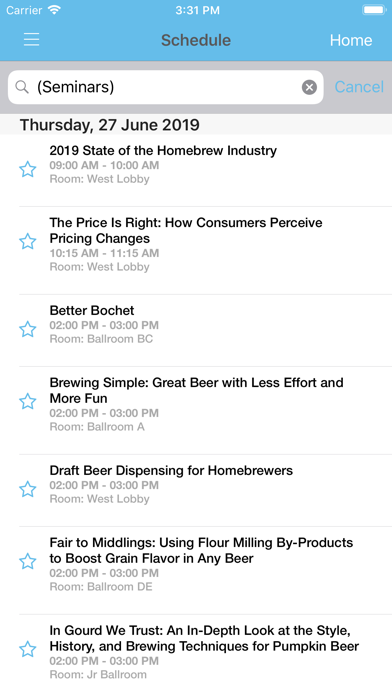Favorite the 2019 State of the Homebrew Industry star
Image resolution: width=392 pixels, height=696 pixels.
coord(28,169)
